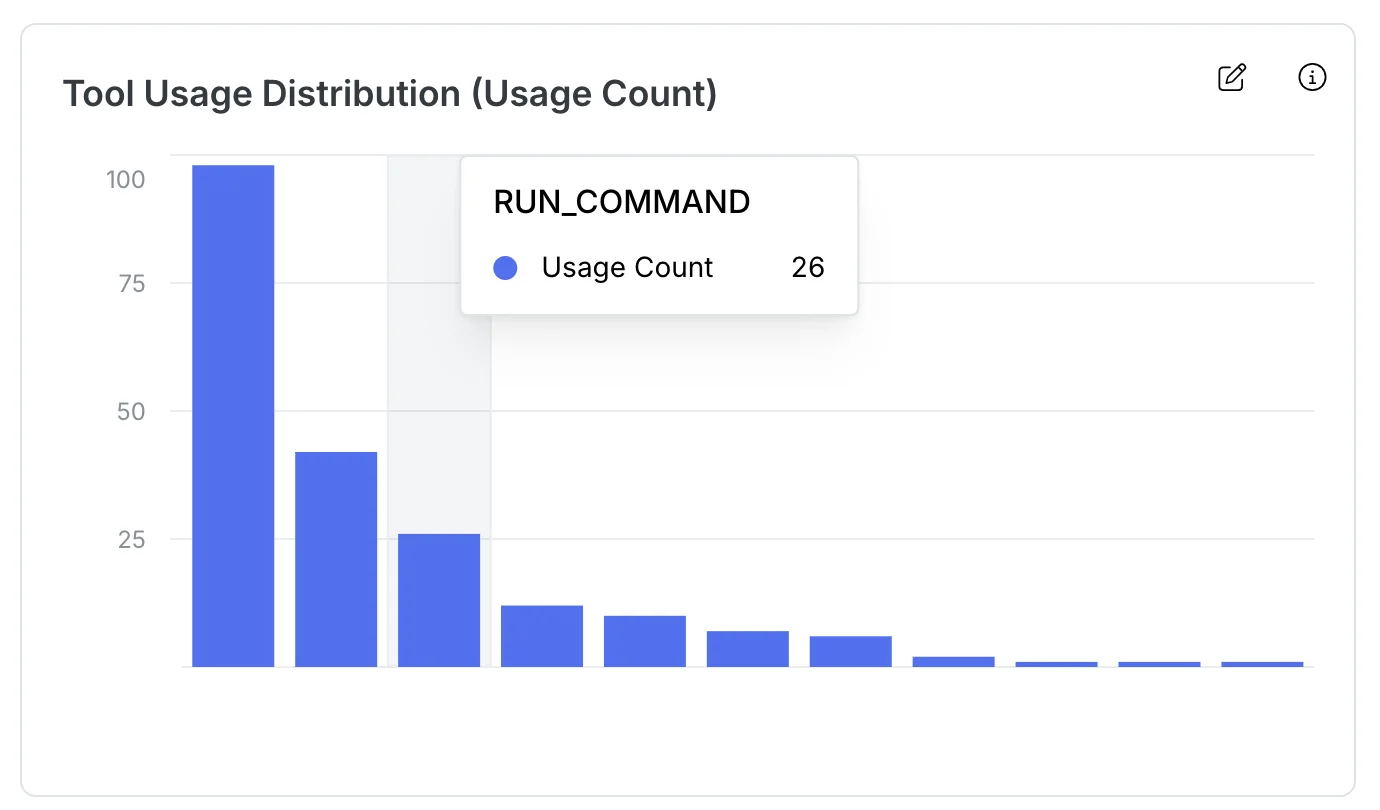Select the second-tallest bar in the chart
The width and height of the screenshot is (1380, 810).
336,559
